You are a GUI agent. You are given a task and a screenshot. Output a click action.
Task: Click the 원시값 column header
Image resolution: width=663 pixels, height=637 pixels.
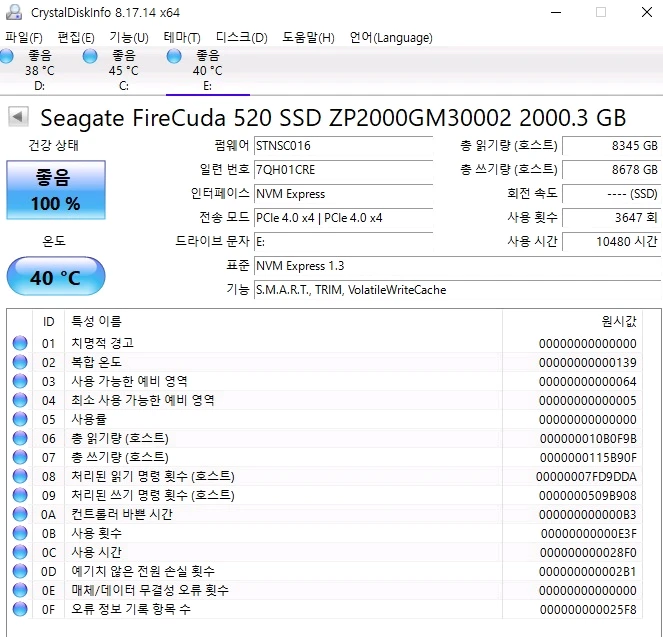[573, 322]
